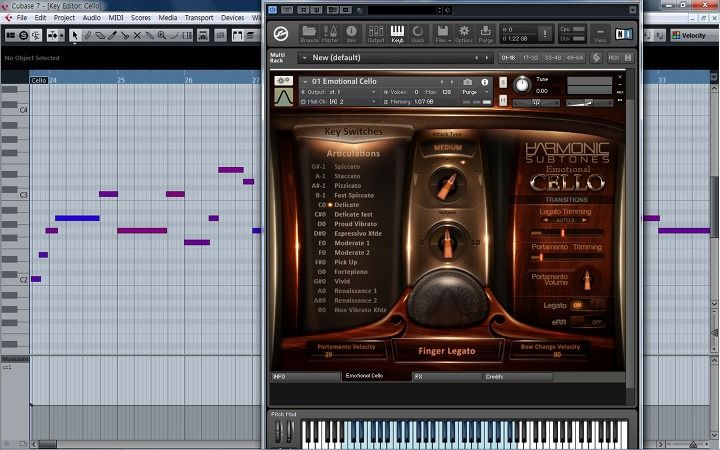Select the Line tool in Cubase toolbar
The image size is (720, 450).
click(x=174, y=35)
